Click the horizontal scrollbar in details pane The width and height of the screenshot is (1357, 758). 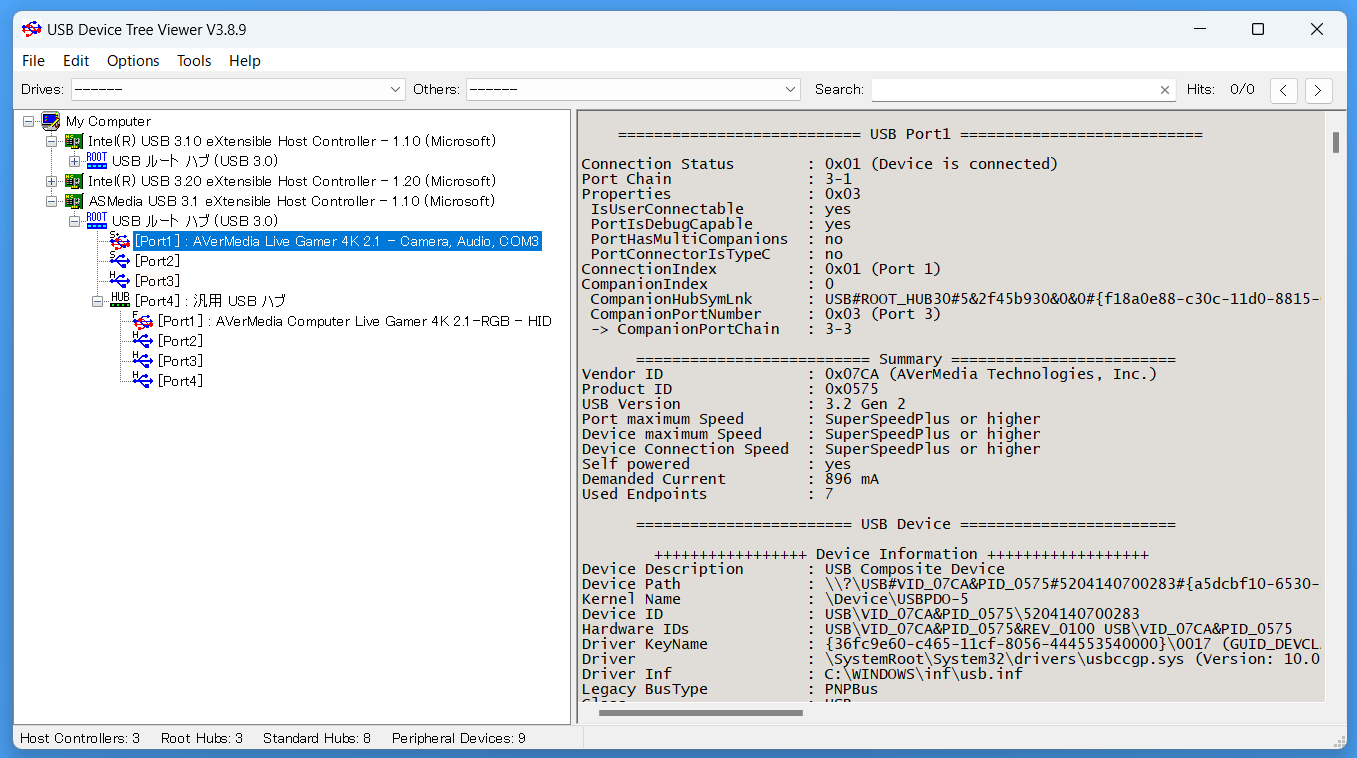(700, 713)
